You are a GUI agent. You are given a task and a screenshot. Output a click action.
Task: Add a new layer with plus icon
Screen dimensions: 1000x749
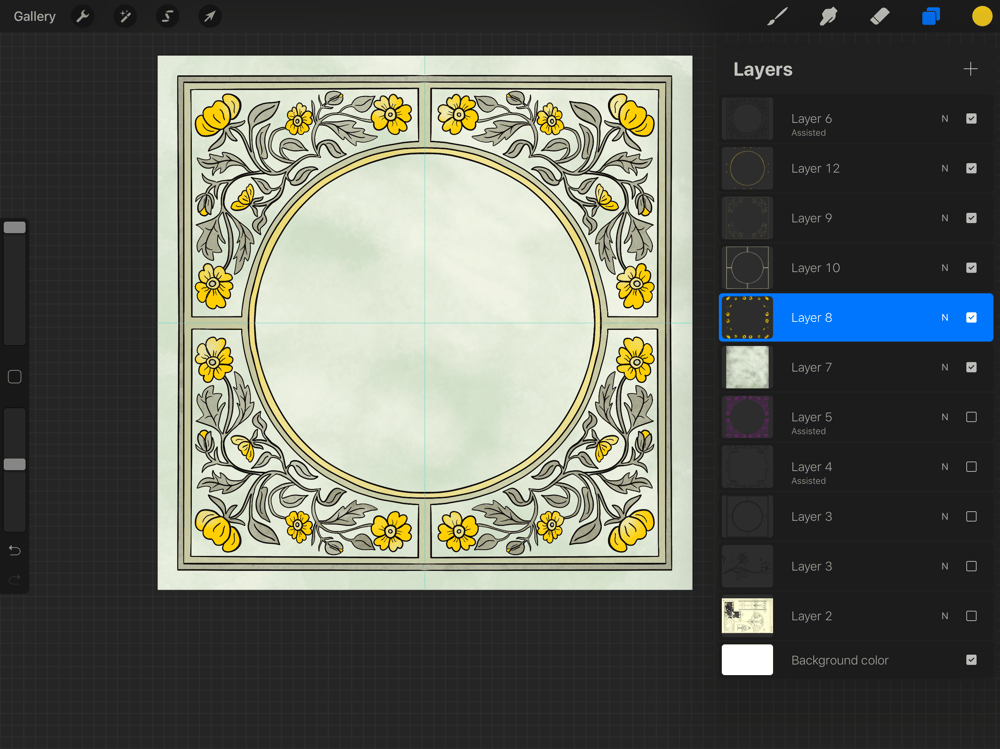(x=970, y=69)
